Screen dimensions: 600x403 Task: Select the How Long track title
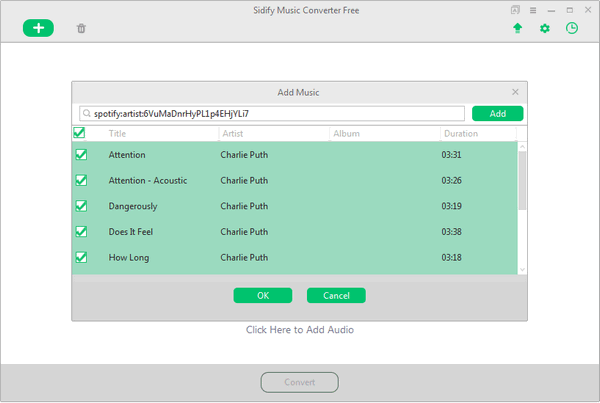click(129, 258)
